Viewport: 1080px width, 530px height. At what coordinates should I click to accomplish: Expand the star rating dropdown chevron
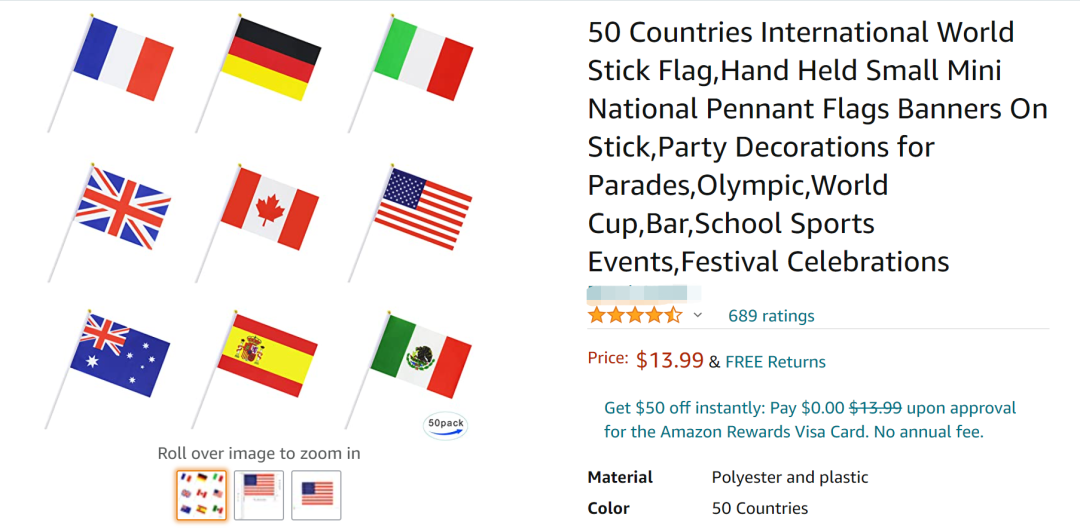point(697,316)
